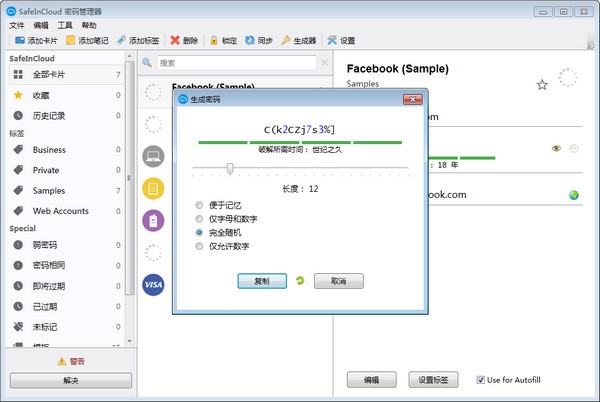Screen dimensions: 600x402
Task: Select 'Letters and digits only' (仅字母和数字) option
Action: pyautogui.click(x=199, y=219)
